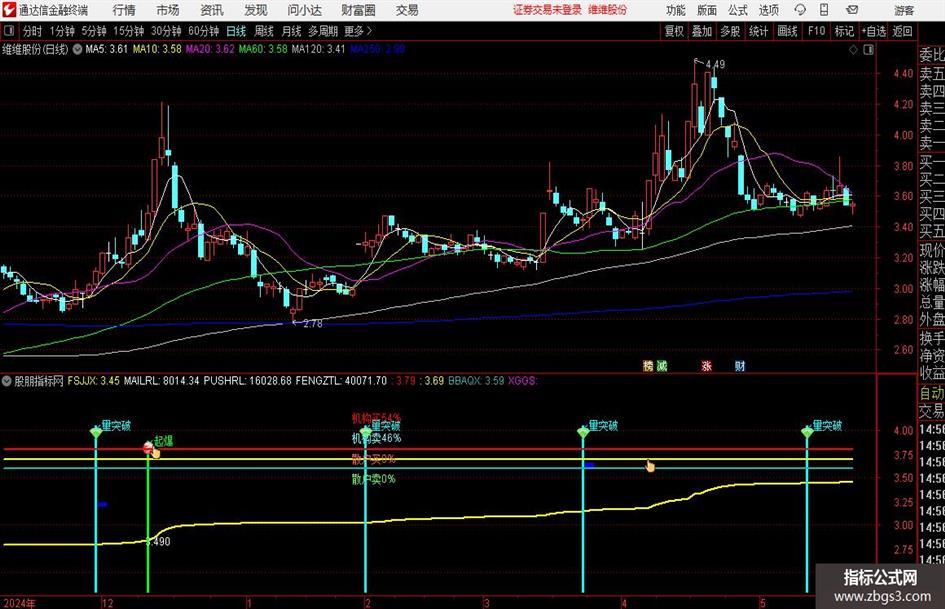Image resolution: width=945 pixels, height=609 pixels.
Task: Click 叠加 overlay button
Action: click(702, 31)
